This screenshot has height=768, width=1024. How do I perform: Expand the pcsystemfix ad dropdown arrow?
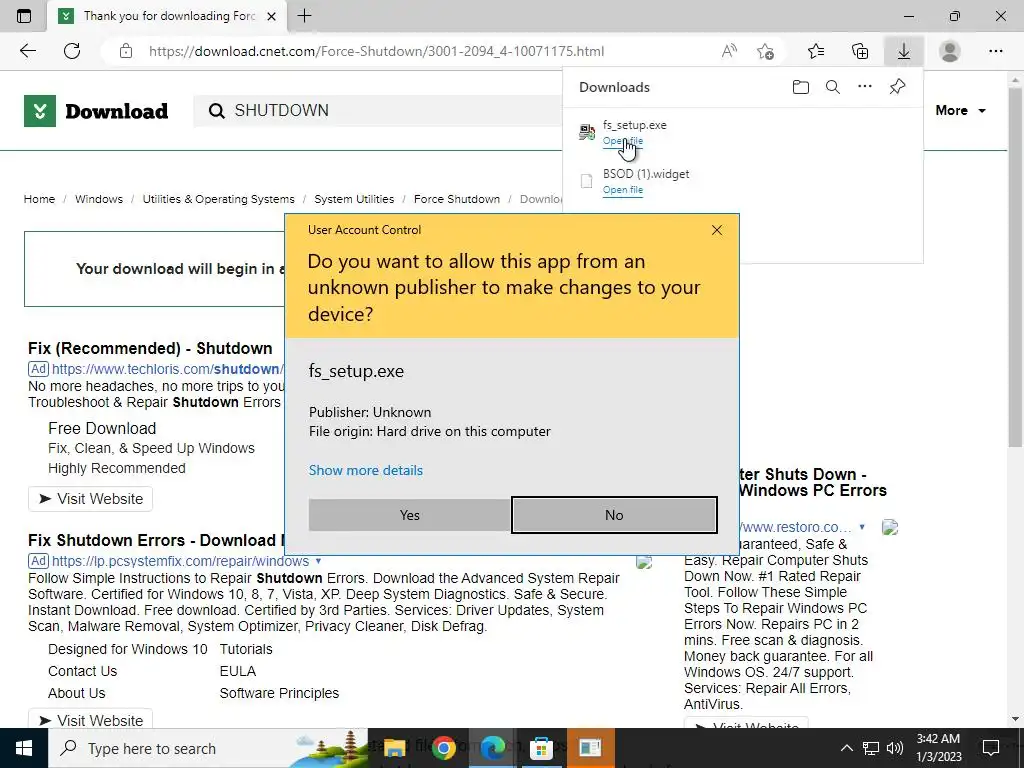[x=318, y=561]
